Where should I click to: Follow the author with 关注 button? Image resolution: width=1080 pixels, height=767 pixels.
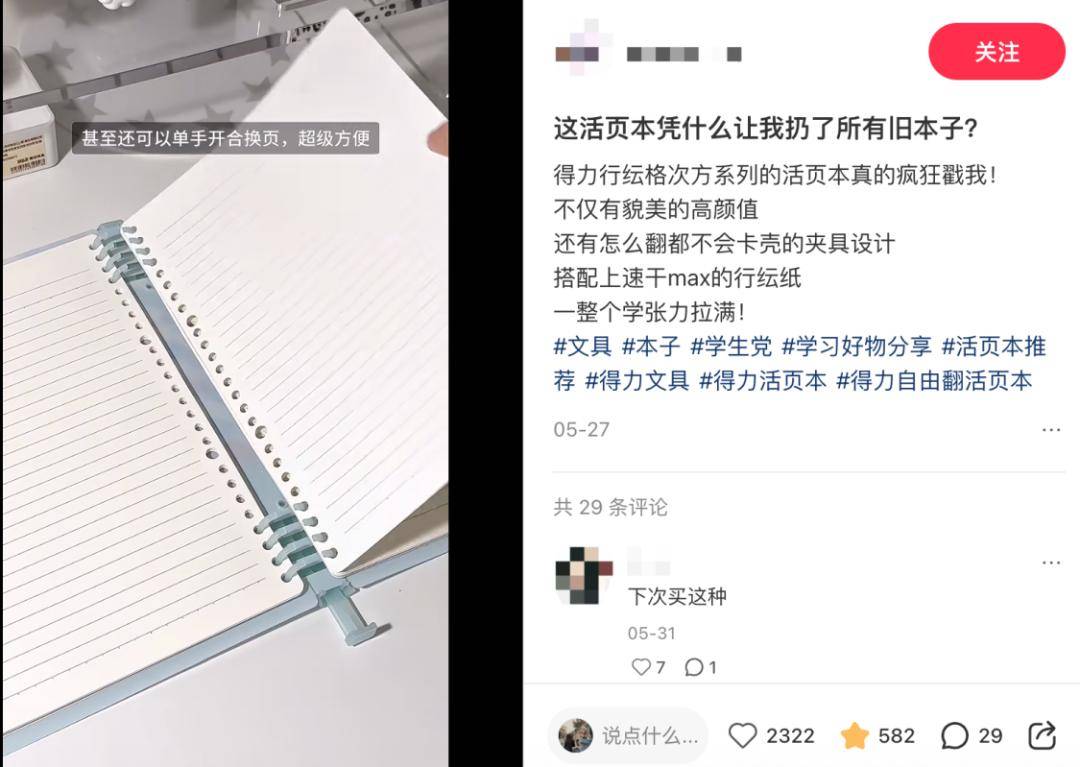tap(997, 52)
